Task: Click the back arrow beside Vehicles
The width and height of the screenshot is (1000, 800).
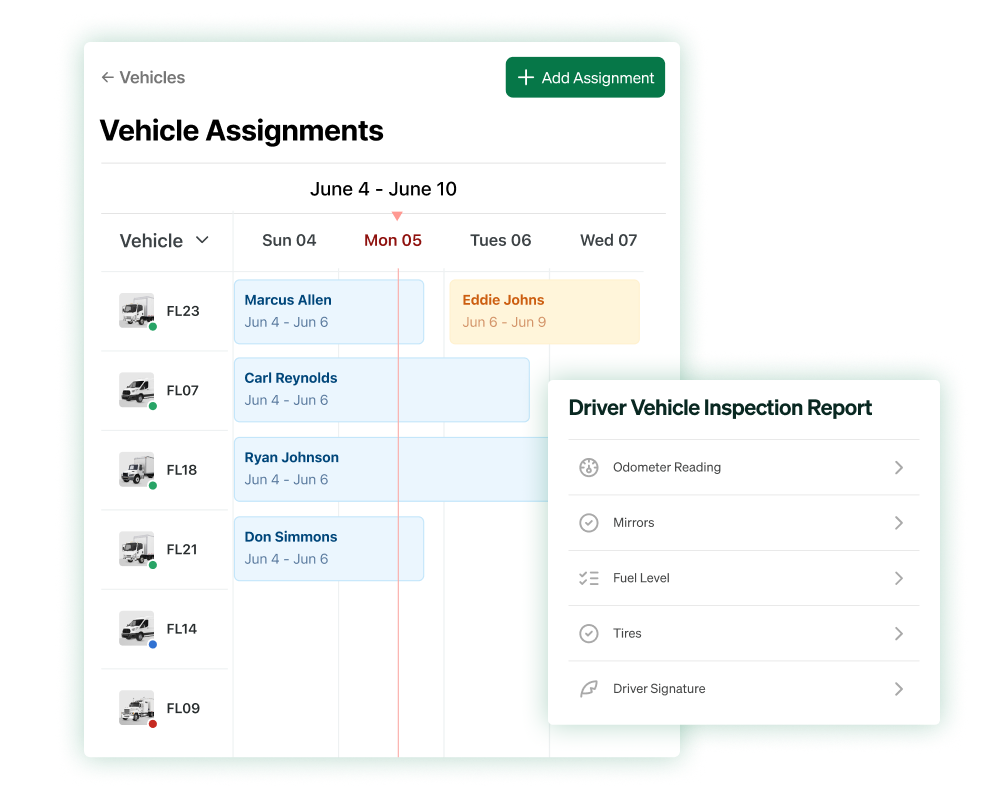Action: [x=106, y=77]
